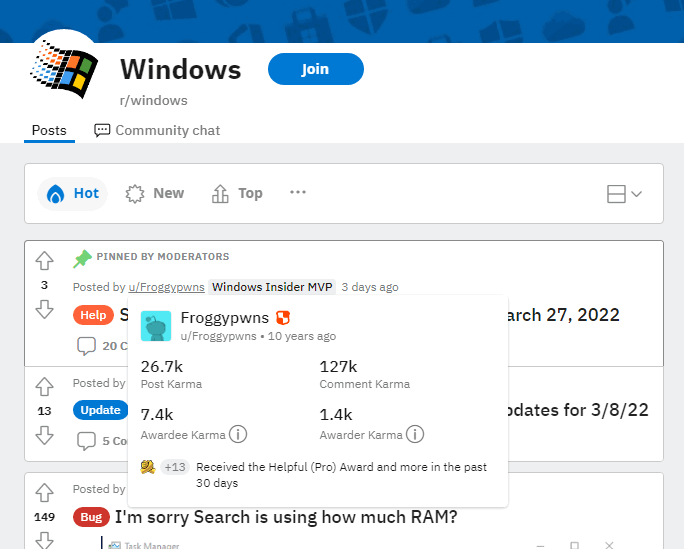This screenshot has width=684, height=549.
Task: Upvote the Update post with 13 points
Action: click(44, 386)
